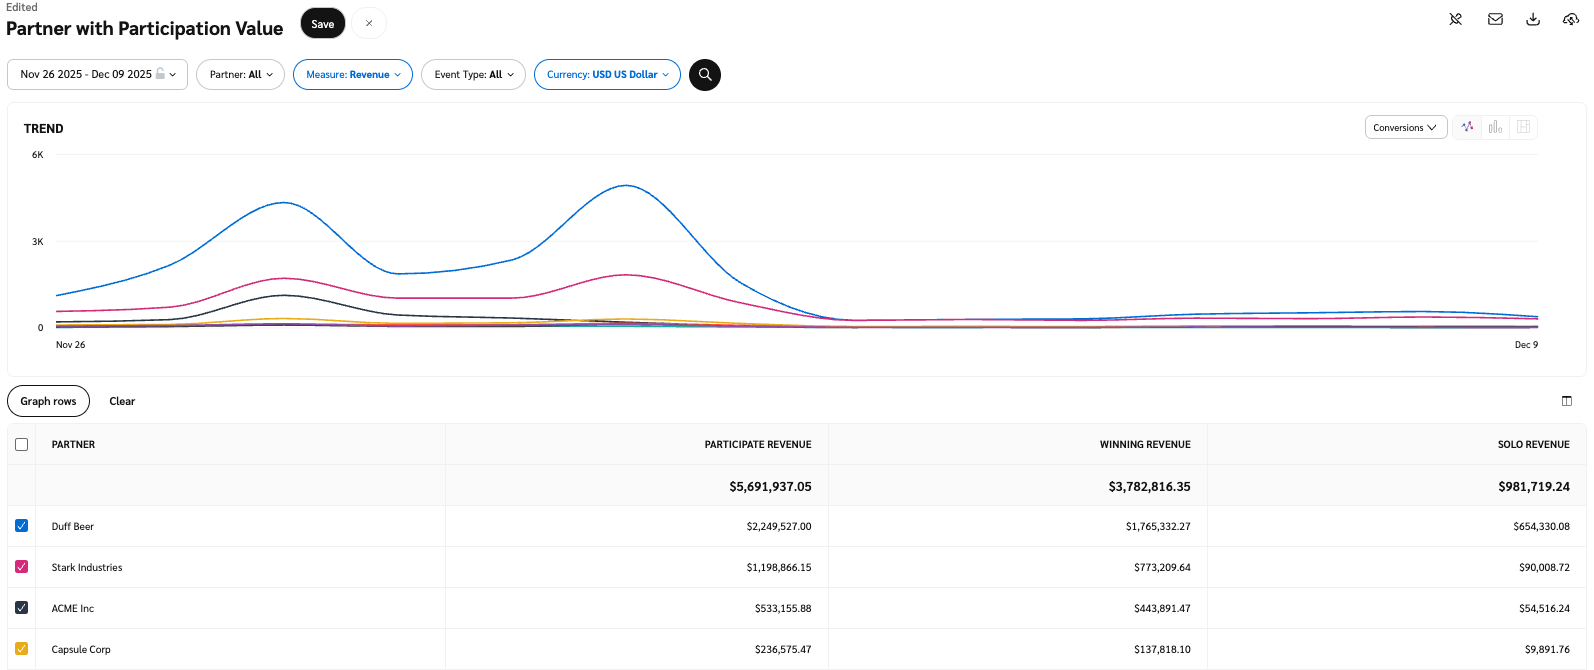Click the email report envelope icon

[1495, 19]
